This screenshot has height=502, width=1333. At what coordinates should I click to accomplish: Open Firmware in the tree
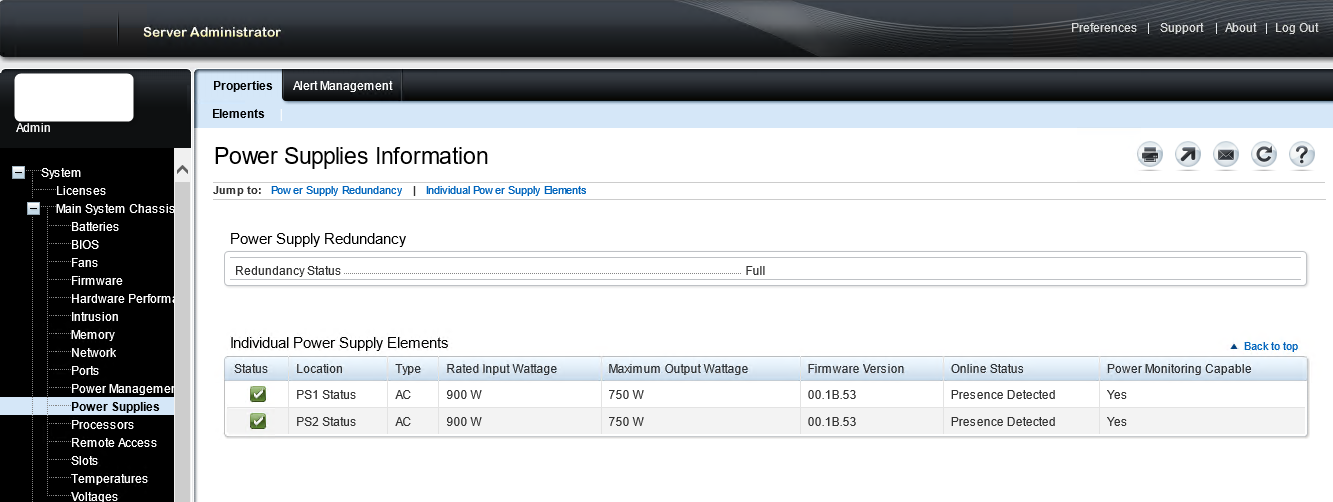coord(97,281)
